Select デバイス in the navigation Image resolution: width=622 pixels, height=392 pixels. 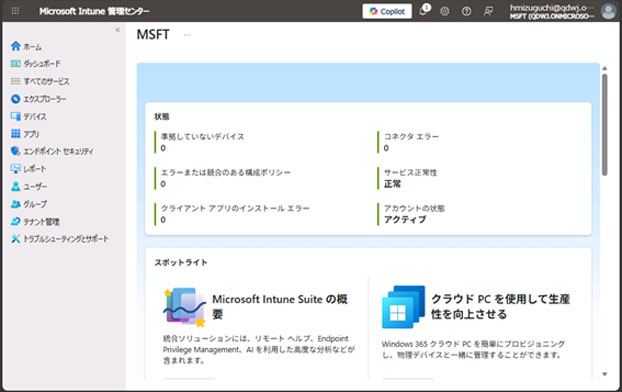tap(35, 117)
